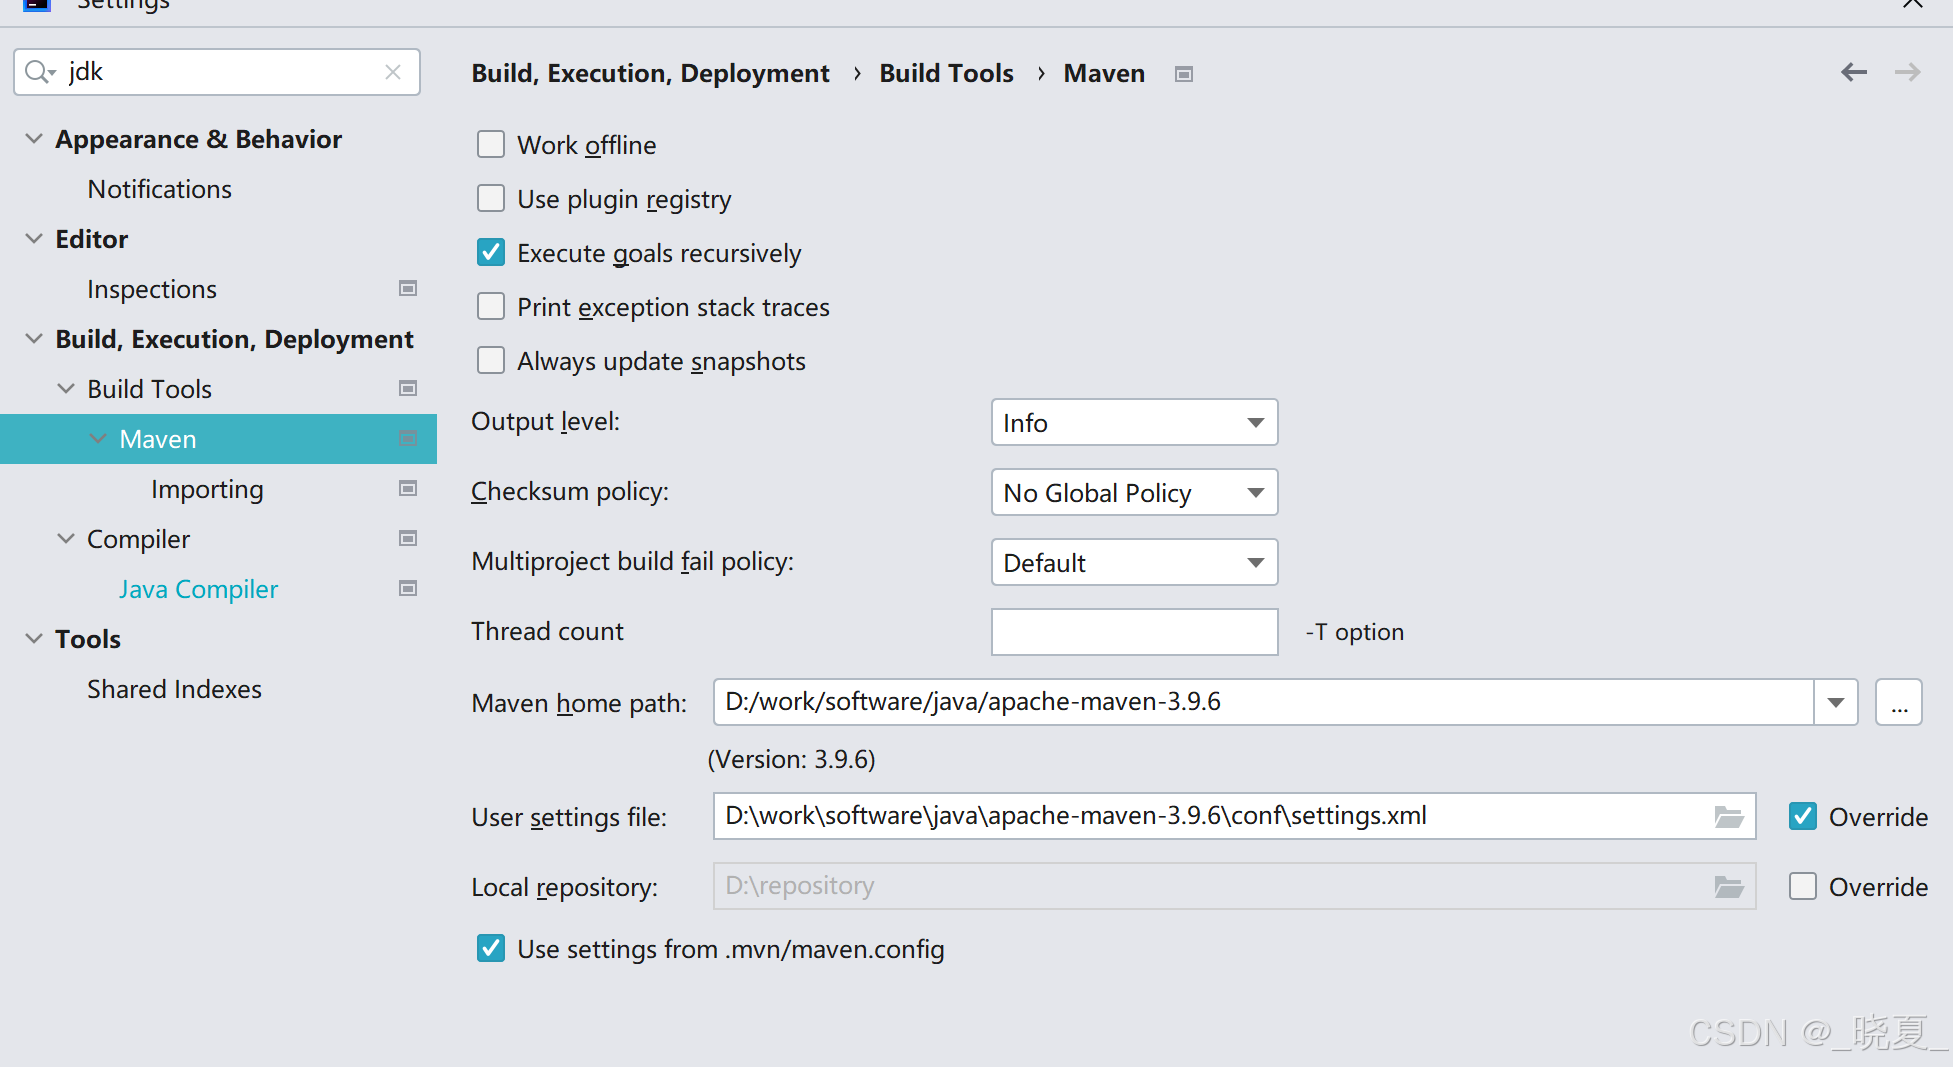The height and width of the screenshot is (1067, 1953).
Task: Open Checksum policy dropdown
Action: 1134,492
